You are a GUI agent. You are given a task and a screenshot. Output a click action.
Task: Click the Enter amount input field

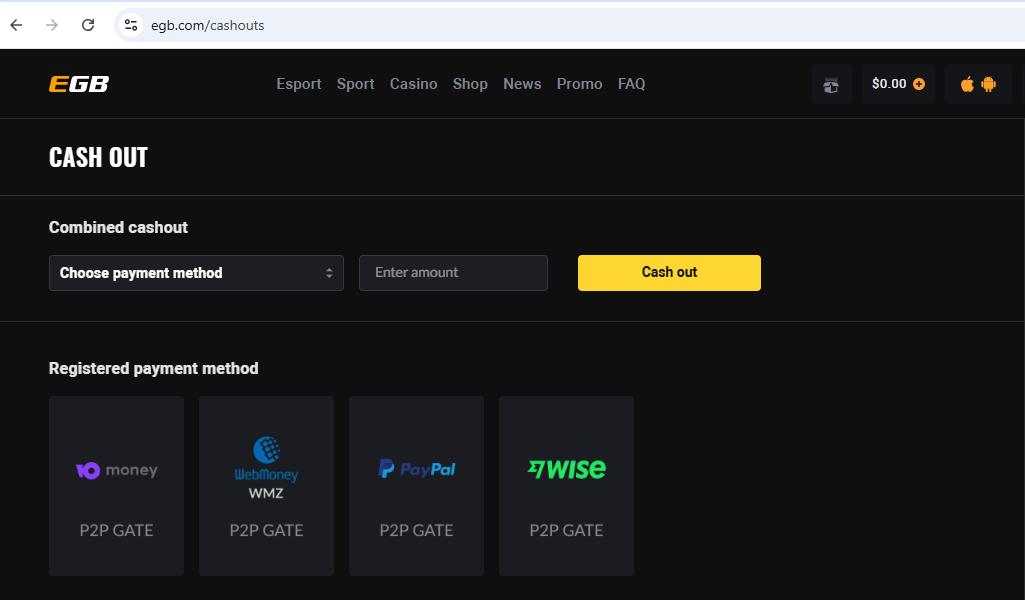pos(453,273)
